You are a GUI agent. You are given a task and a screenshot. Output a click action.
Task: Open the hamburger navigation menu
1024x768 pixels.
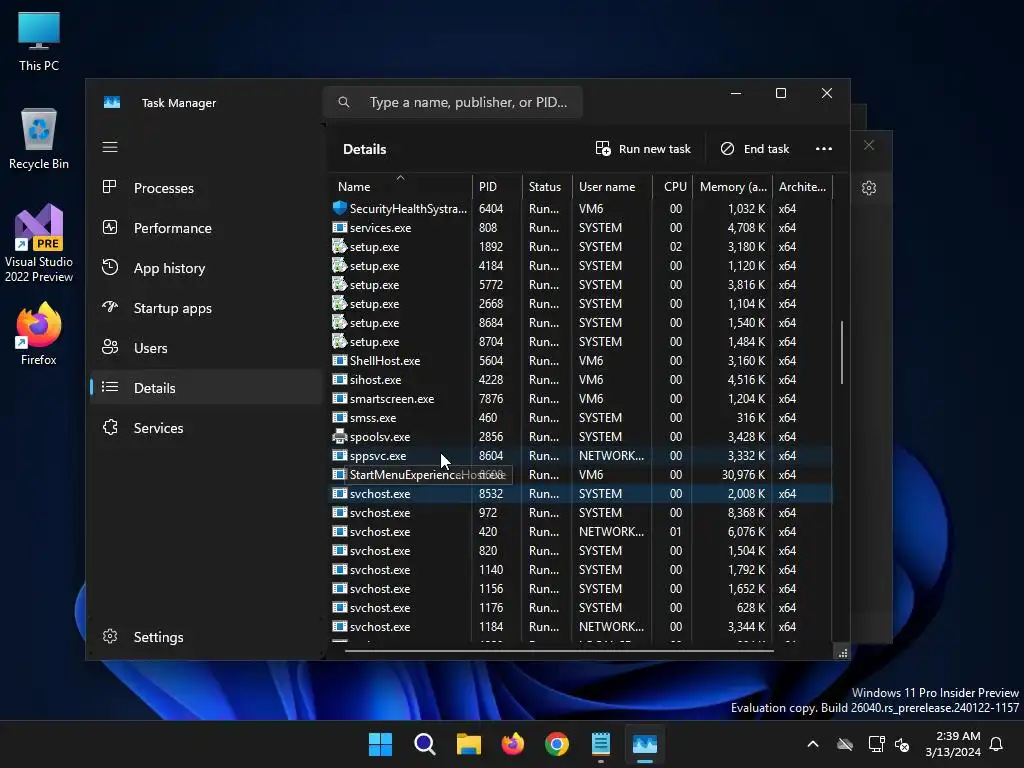[x=110, y=147]
